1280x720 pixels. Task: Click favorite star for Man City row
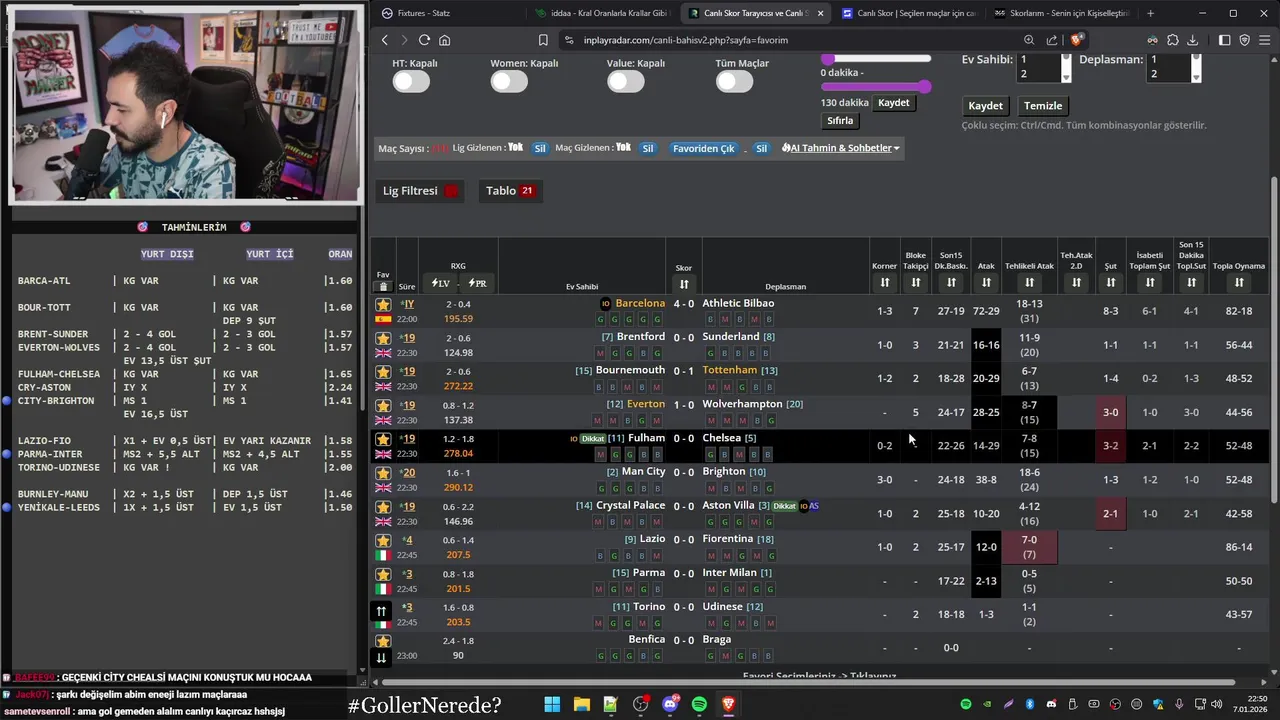pos(383,473)
